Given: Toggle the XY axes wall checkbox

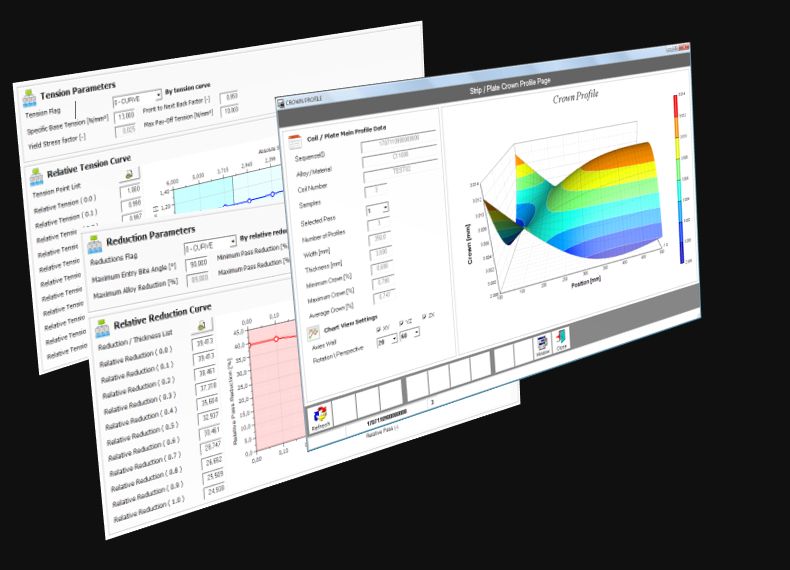Looking at the screenshot, I should (378, 327).
